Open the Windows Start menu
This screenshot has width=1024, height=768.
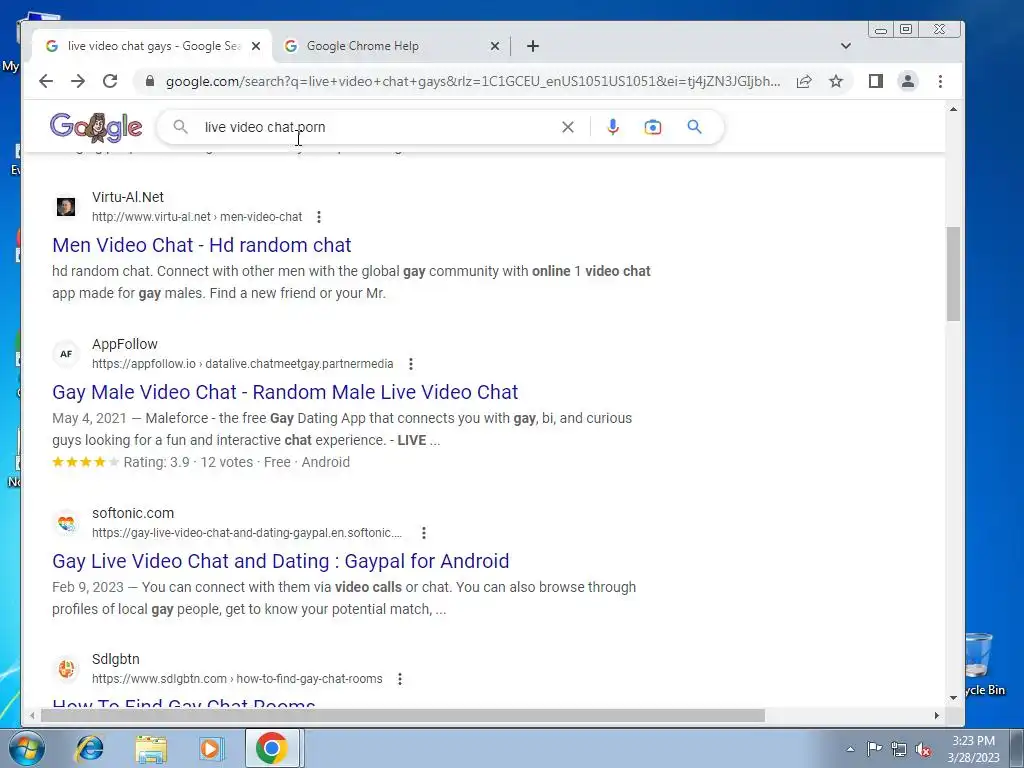pyautogui.click(x=26, y=748)
